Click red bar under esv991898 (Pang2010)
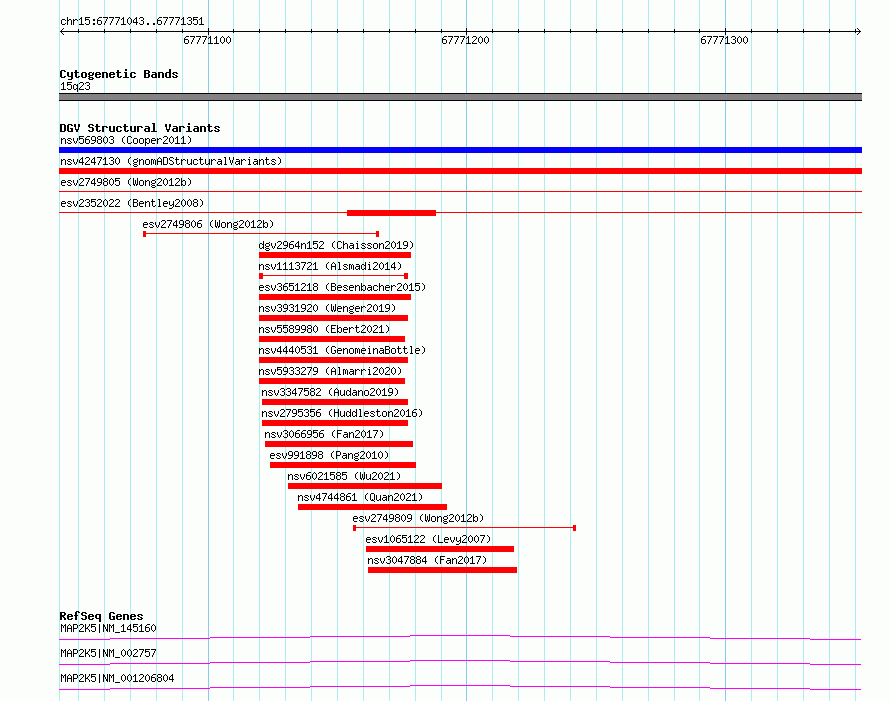The height and width of the screenshot is (701, 890). 343,465
